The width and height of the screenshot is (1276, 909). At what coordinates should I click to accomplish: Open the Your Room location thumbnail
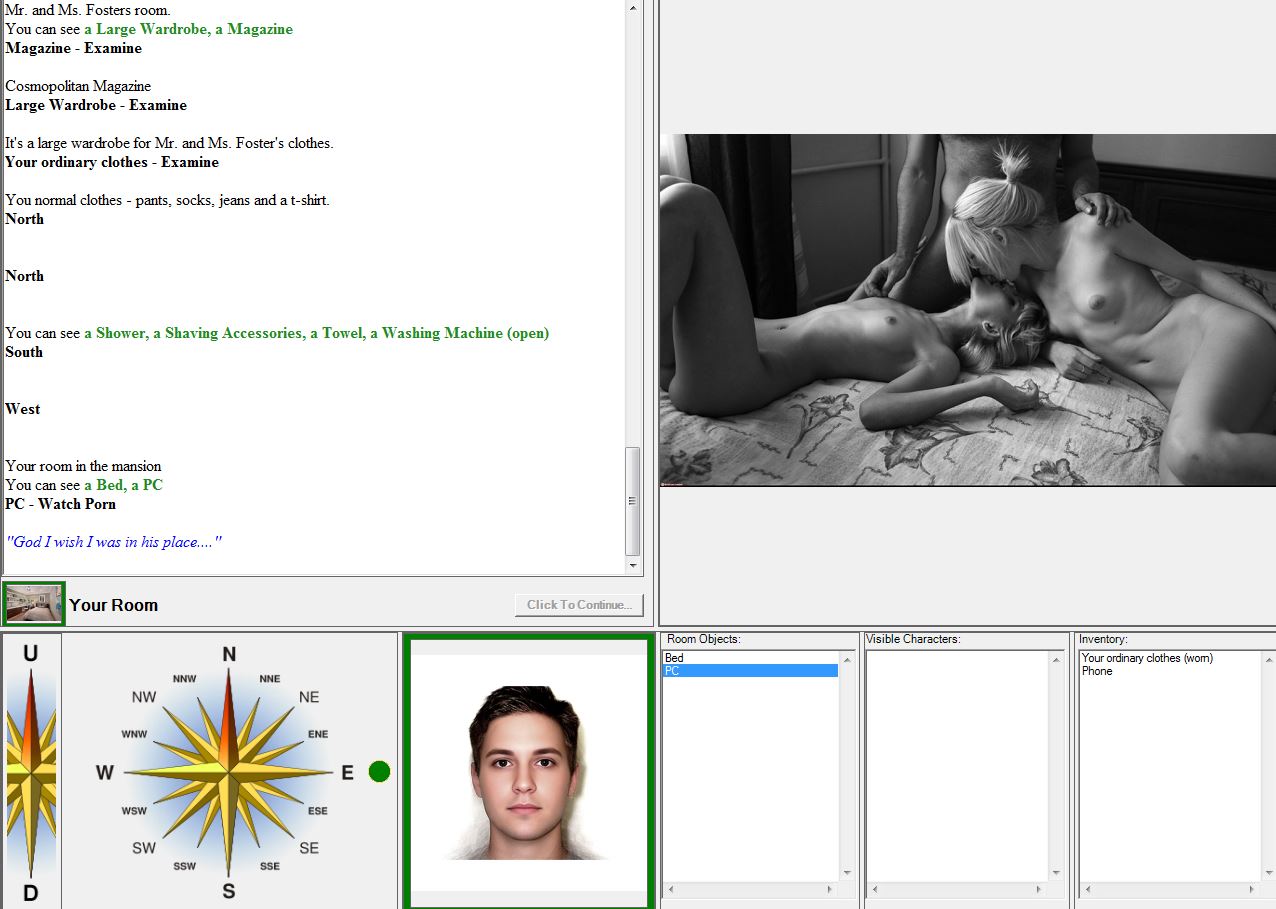click(x=34, y=604)
